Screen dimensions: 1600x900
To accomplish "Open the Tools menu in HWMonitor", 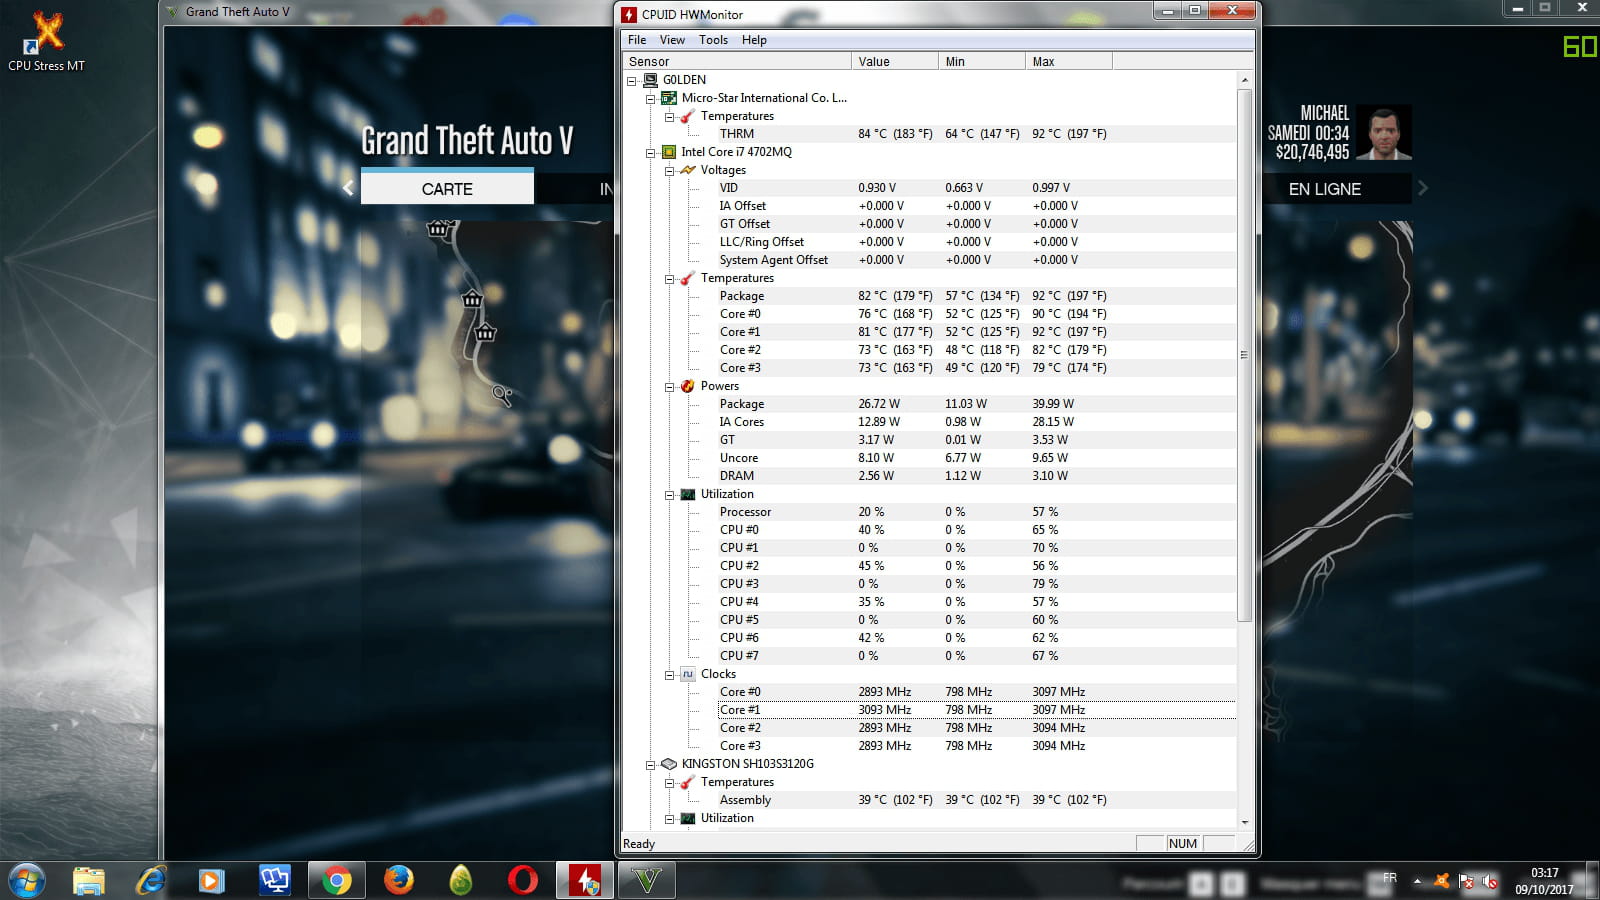I will 713,40.
